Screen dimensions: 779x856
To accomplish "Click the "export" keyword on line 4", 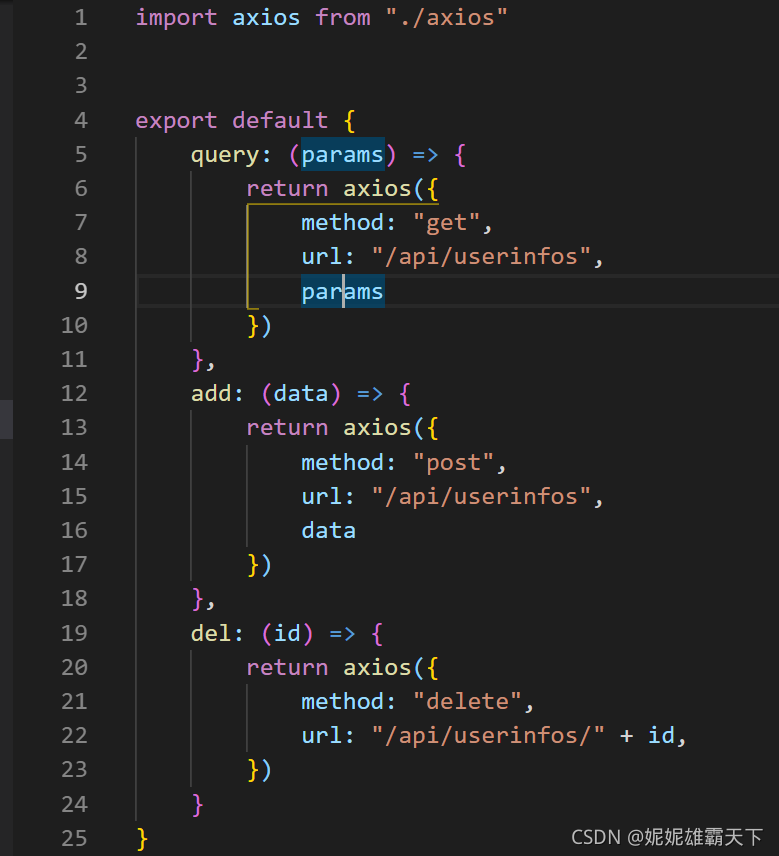I will 176,121.
